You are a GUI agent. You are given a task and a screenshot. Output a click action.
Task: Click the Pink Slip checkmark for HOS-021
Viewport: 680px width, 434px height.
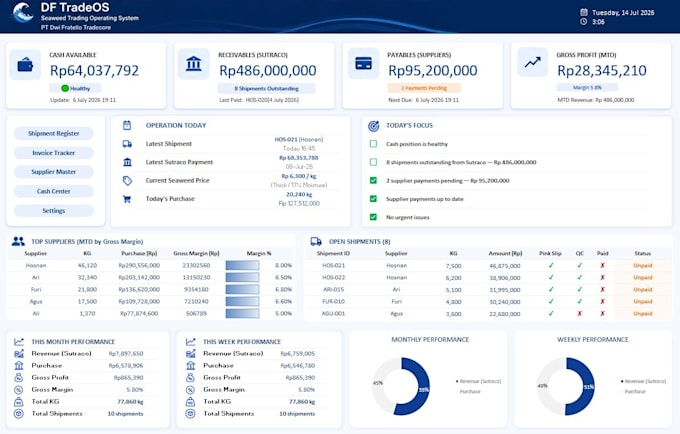[551, 265]
